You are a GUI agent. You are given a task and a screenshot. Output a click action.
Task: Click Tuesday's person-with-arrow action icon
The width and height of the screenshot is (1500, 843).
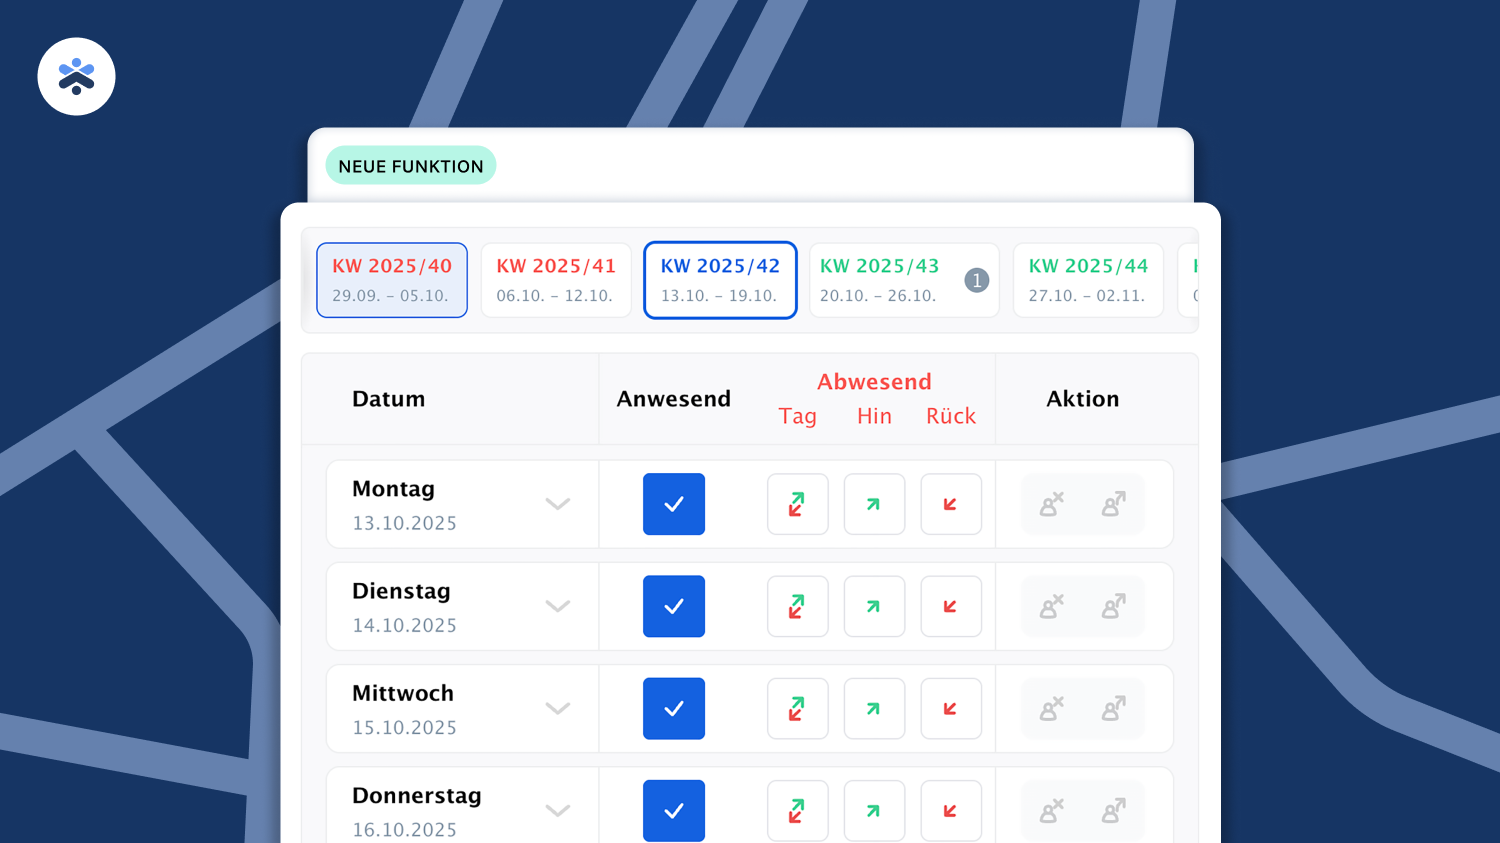coord(1113,606)
